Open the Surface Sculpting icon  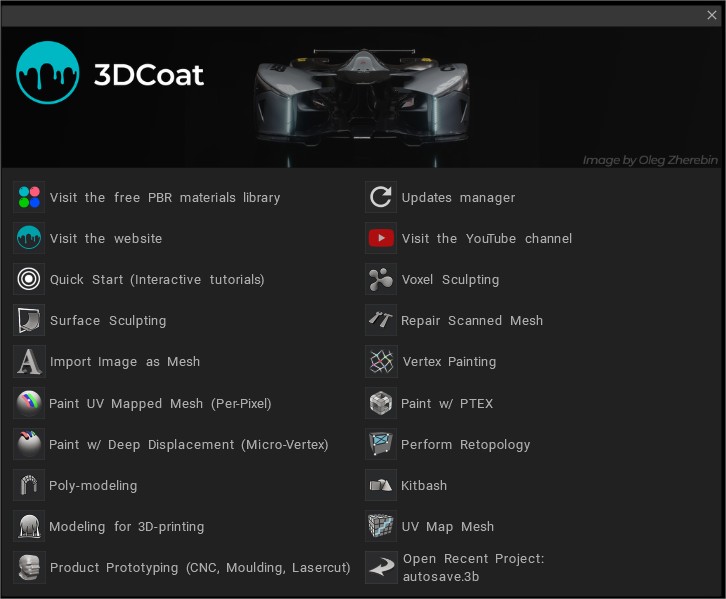pos(29,320)
